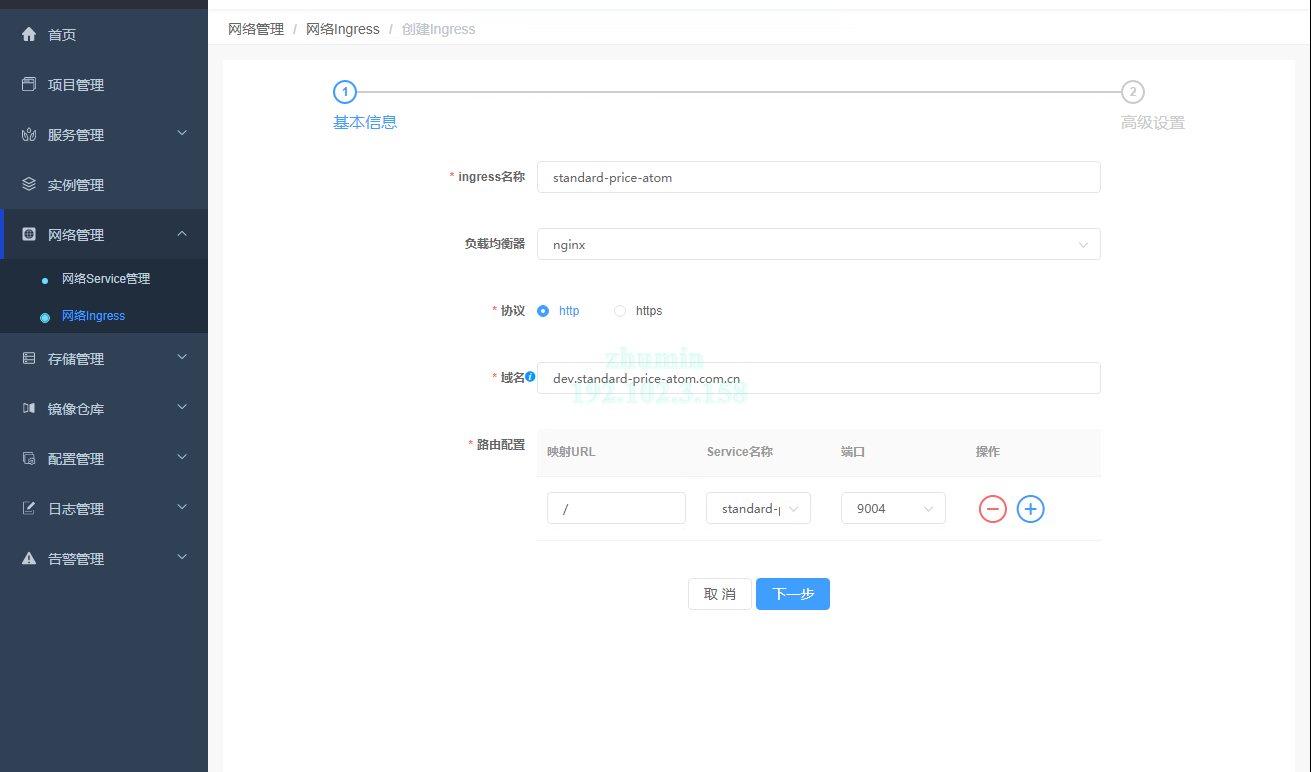Click step 1 circle 基本信息
This screenshot has width=1311, height=772.
click(345, 92)
